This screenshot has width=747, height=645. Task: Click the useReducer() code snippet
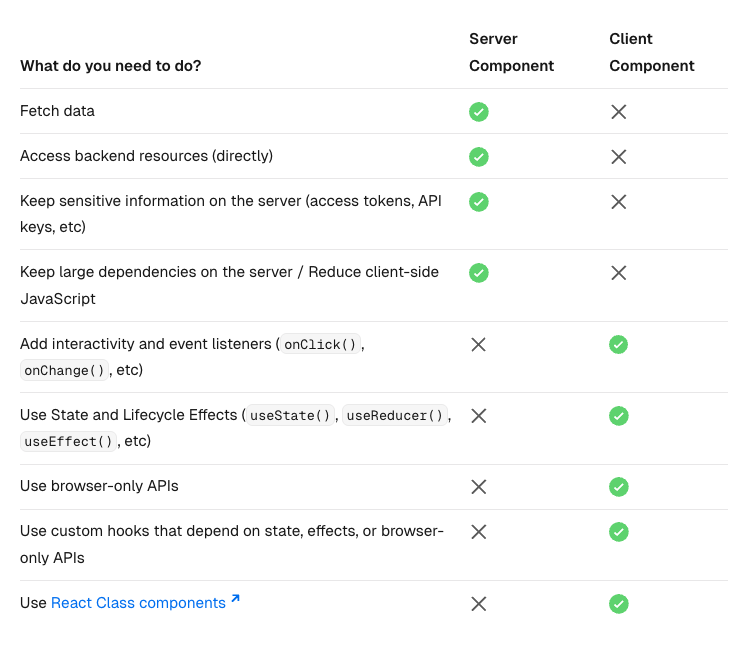point(394,415)
